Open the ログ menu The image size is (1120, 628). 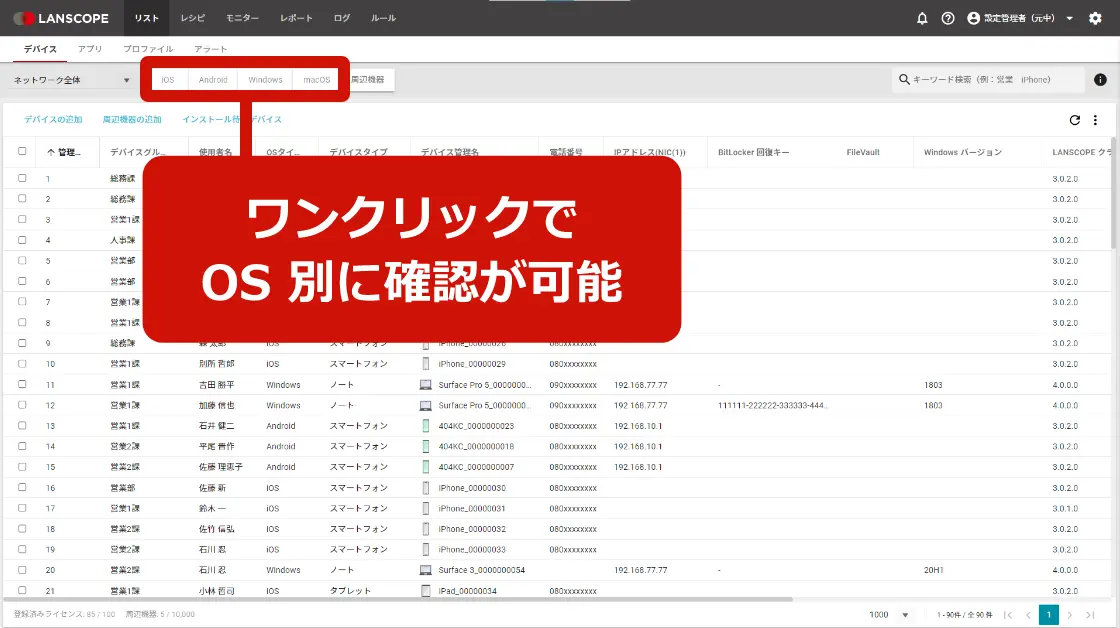pyautogui.click(x=341, y=19)
